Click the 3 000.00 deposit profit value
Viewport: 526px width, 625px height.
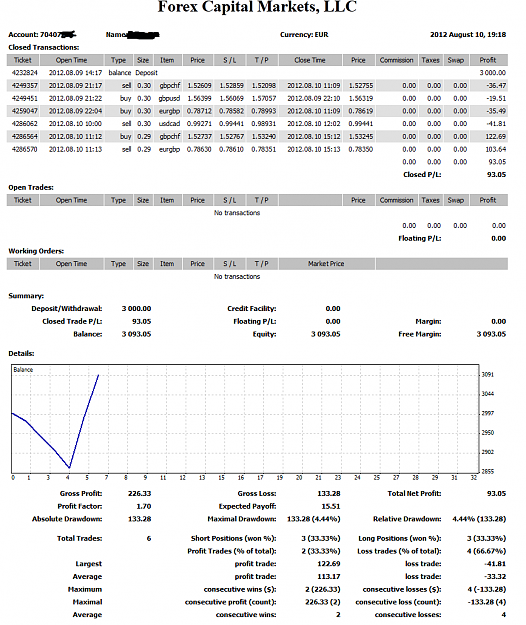pyautogui.click(x=493, y=73)
